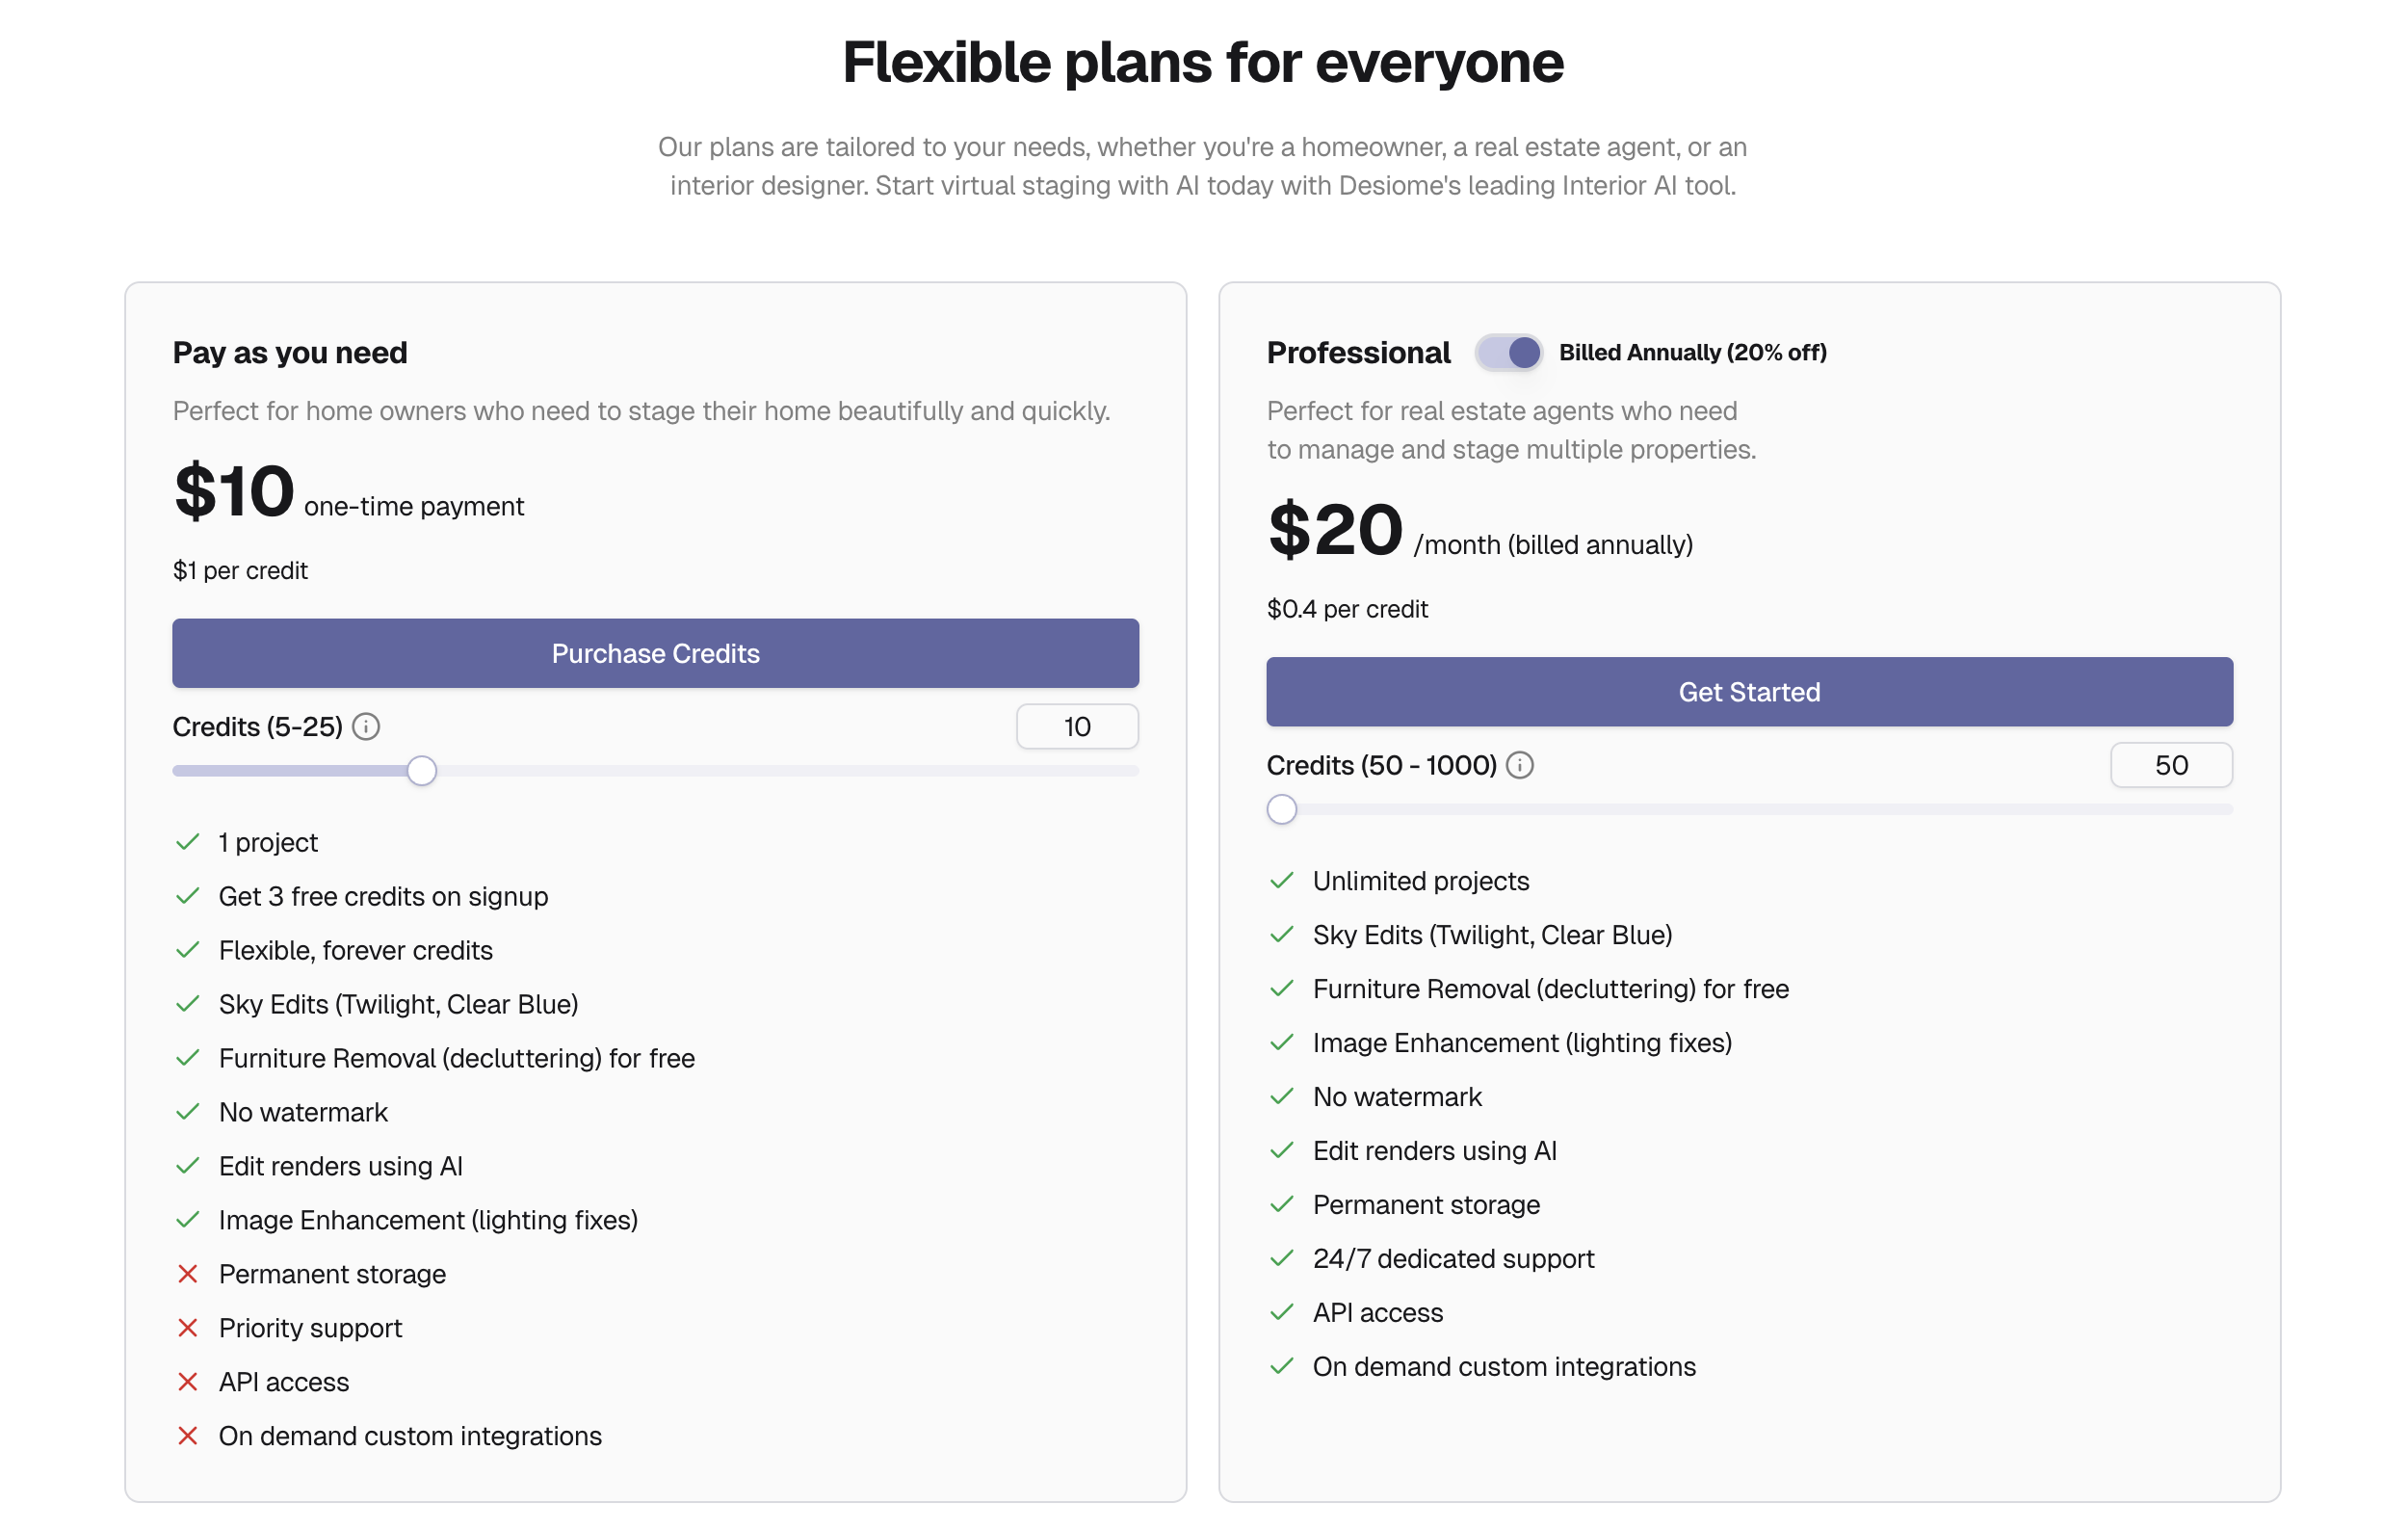
Task: Click the Professional plan credits slider handle
Action: tap(1281, 809)
